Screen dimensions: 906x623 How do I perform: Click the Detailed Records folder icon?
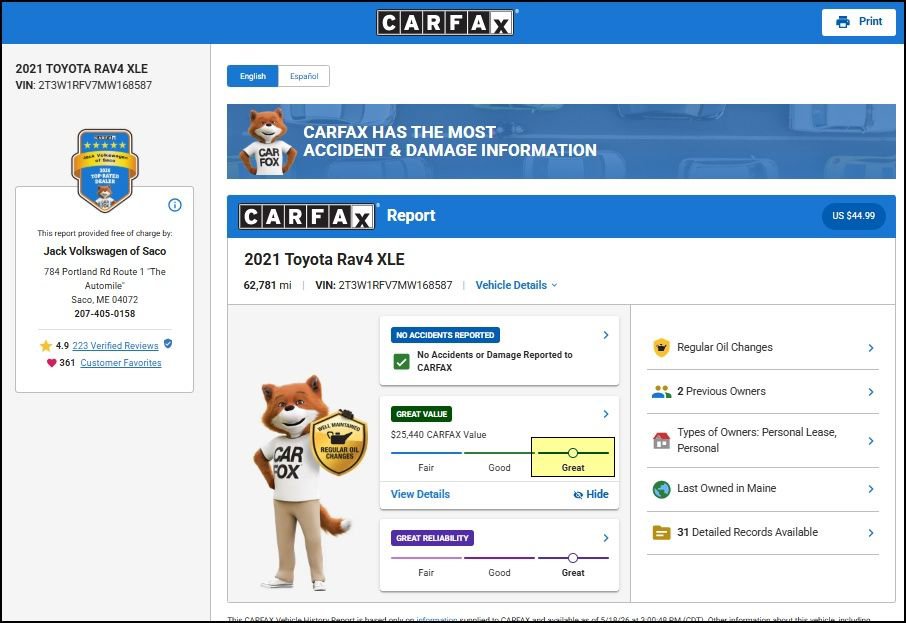click(661, 532)
